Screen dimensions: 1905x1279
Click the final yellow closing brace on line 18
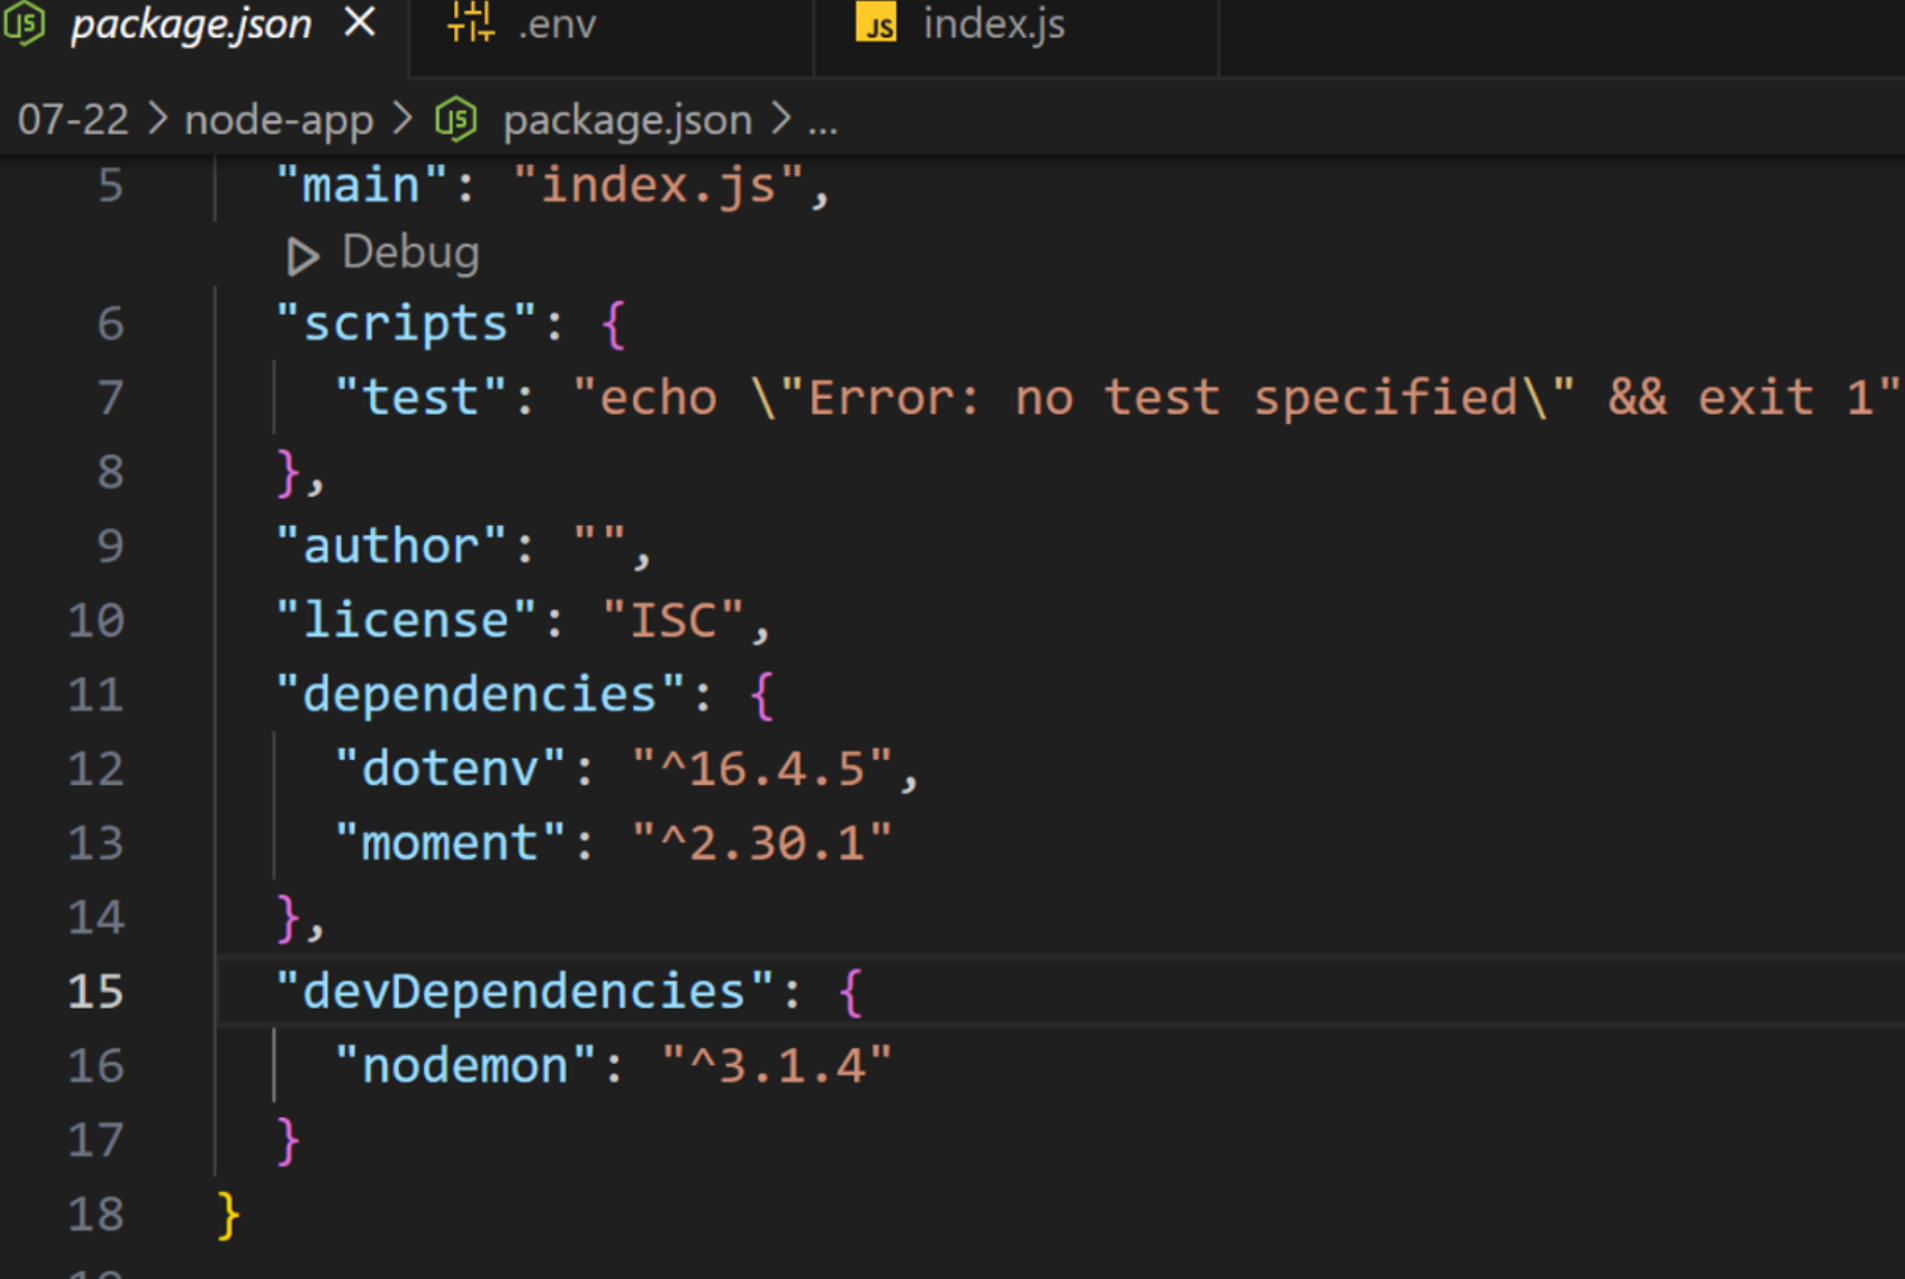click(x=229, y=1215)
